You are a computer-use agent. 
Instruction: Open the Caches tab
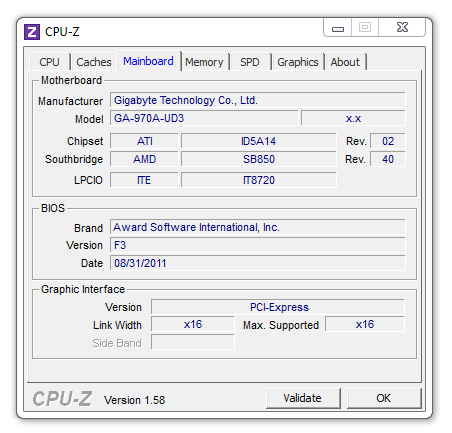click(x=94, y=62)
